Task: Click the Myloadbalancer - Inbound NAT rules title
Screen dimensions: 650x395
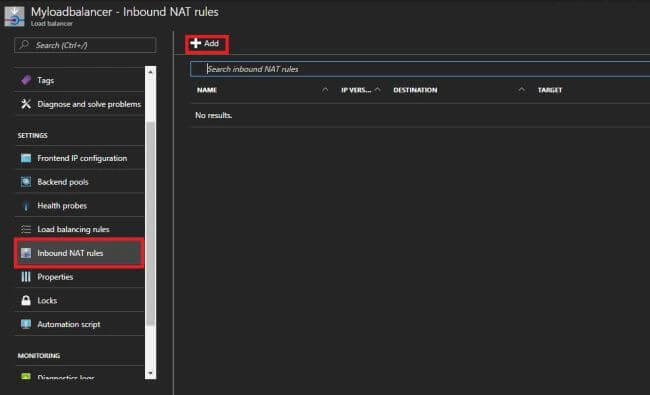Action: point(125,12)
